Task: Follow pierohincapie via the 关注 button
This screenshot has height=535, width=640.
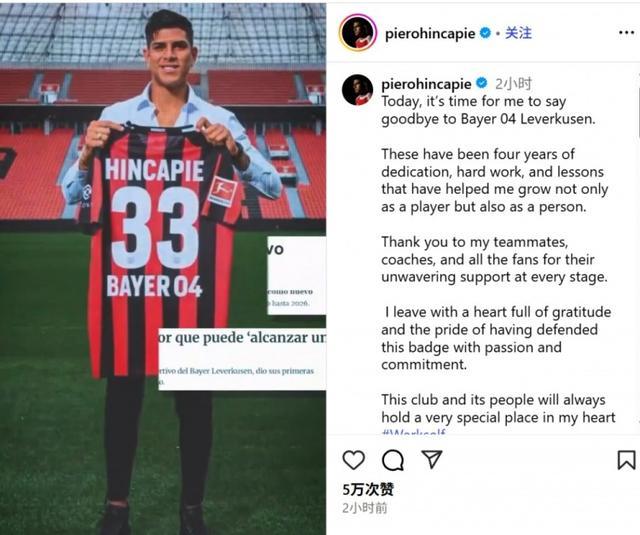Action: pos(518,33)
